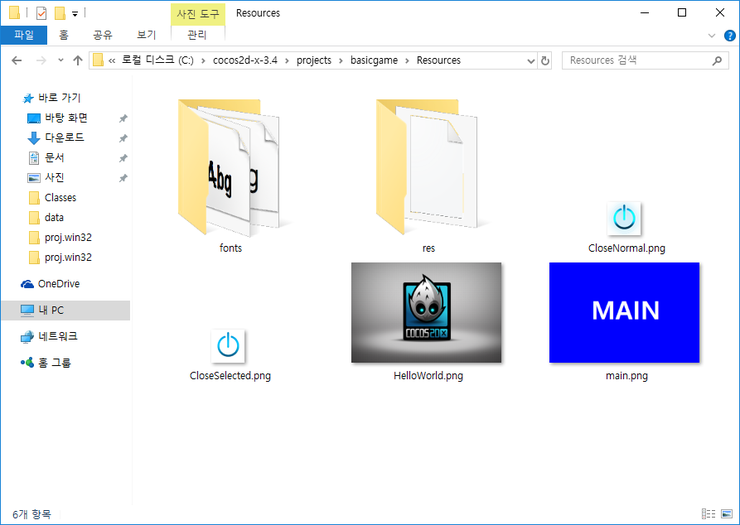Click the Properties icon in quick access toolbar
Image resolution: width=740 pixels, height=525 pixels.
pyautogui.click(x=42, y=13)
